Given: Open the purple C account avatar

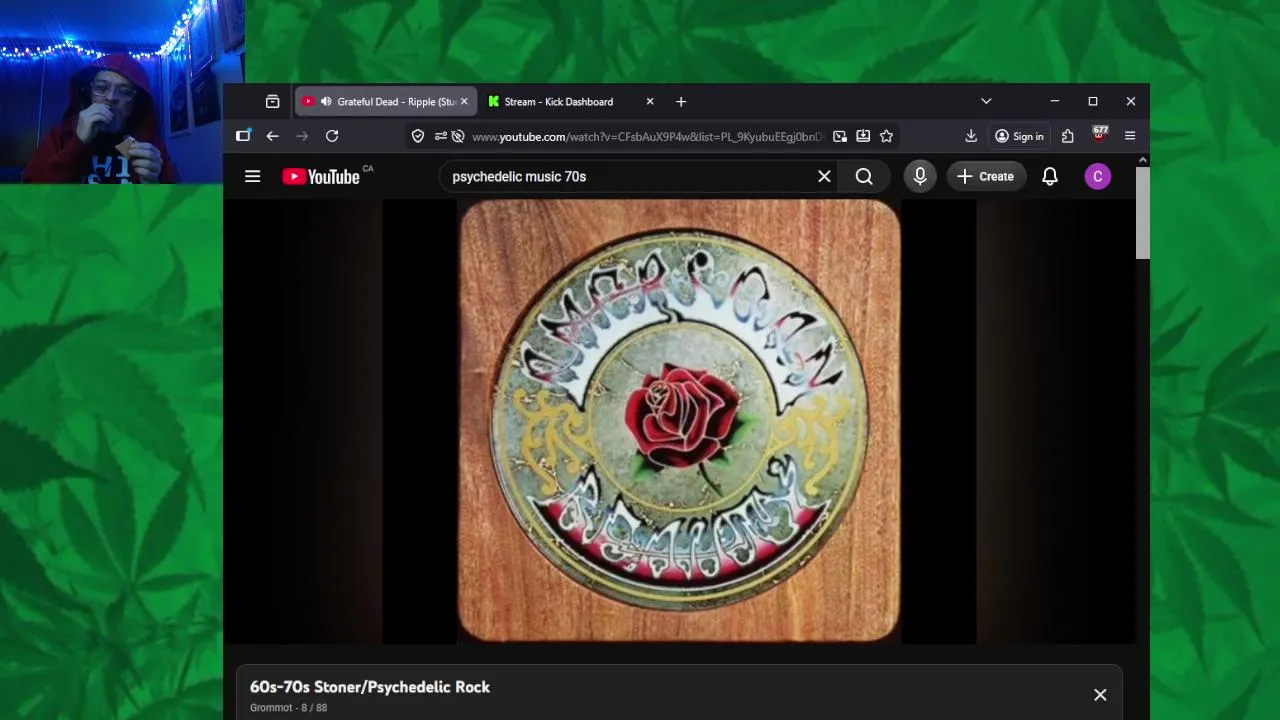Looking at the screenshot, I should point(1098,176).
